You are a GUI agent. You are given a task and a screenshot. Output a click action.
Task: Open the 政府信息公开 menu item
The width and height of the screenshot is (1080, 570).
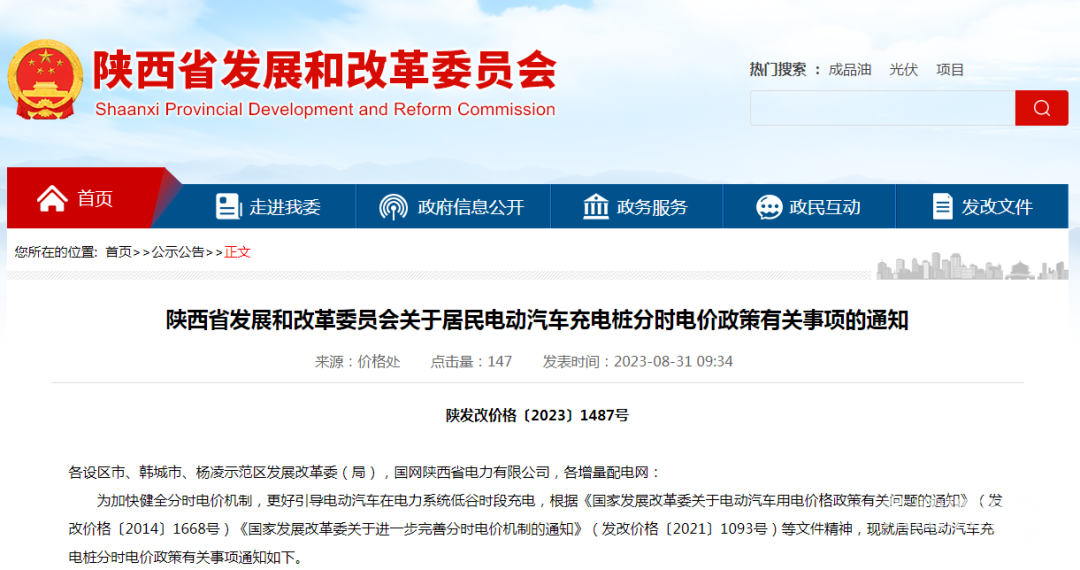coord(453,207)
